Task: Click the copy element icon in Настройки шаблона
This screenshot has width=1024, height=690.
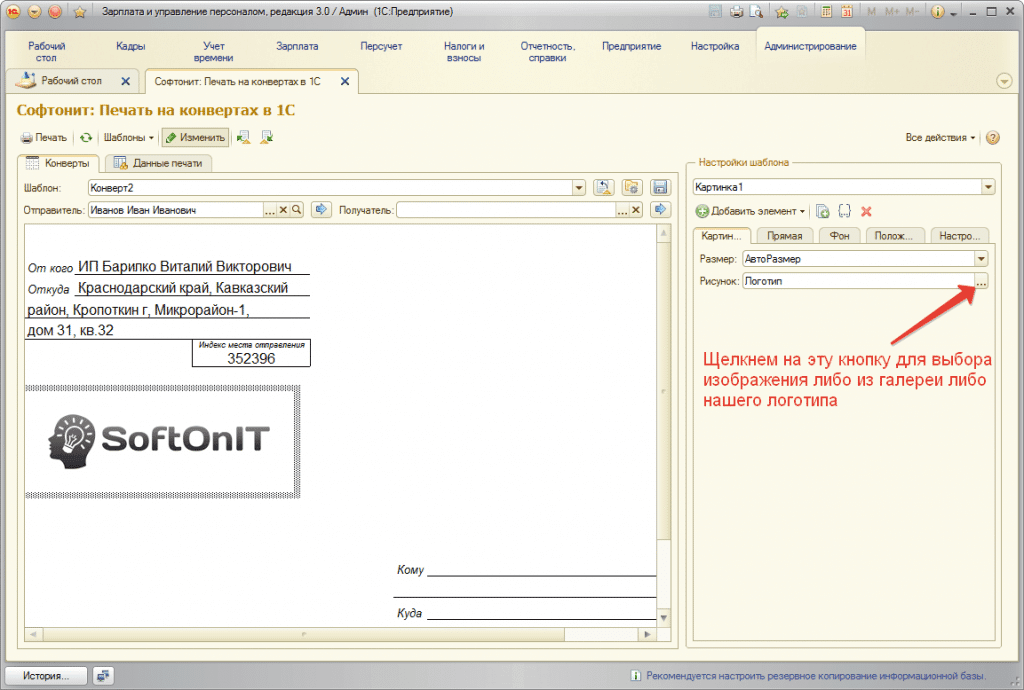Action: 823,212
